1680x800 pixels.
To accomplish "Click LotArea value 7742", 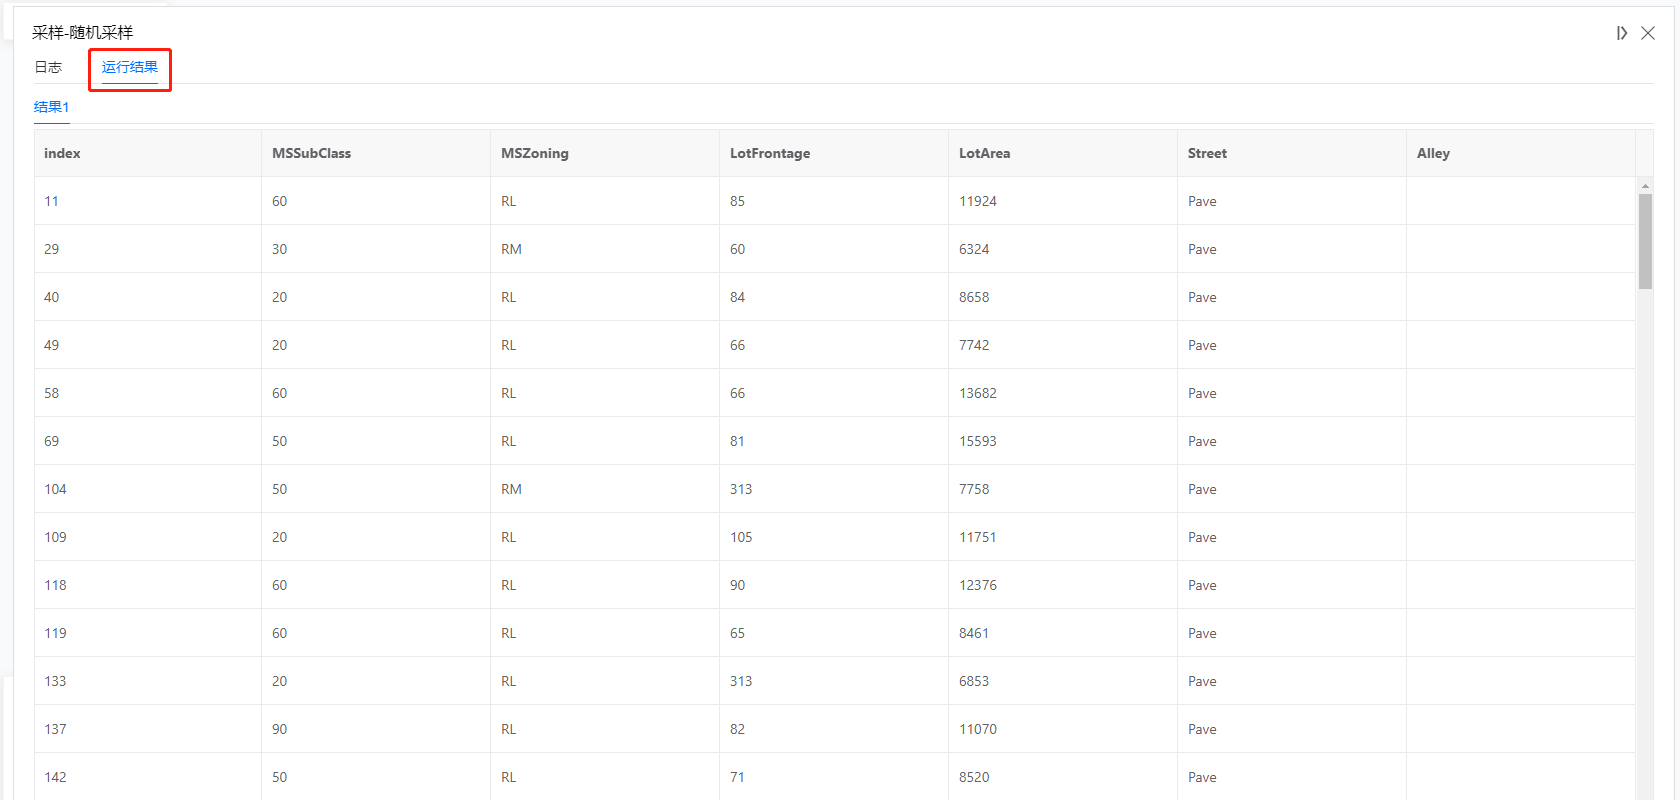I will (974, 345).
